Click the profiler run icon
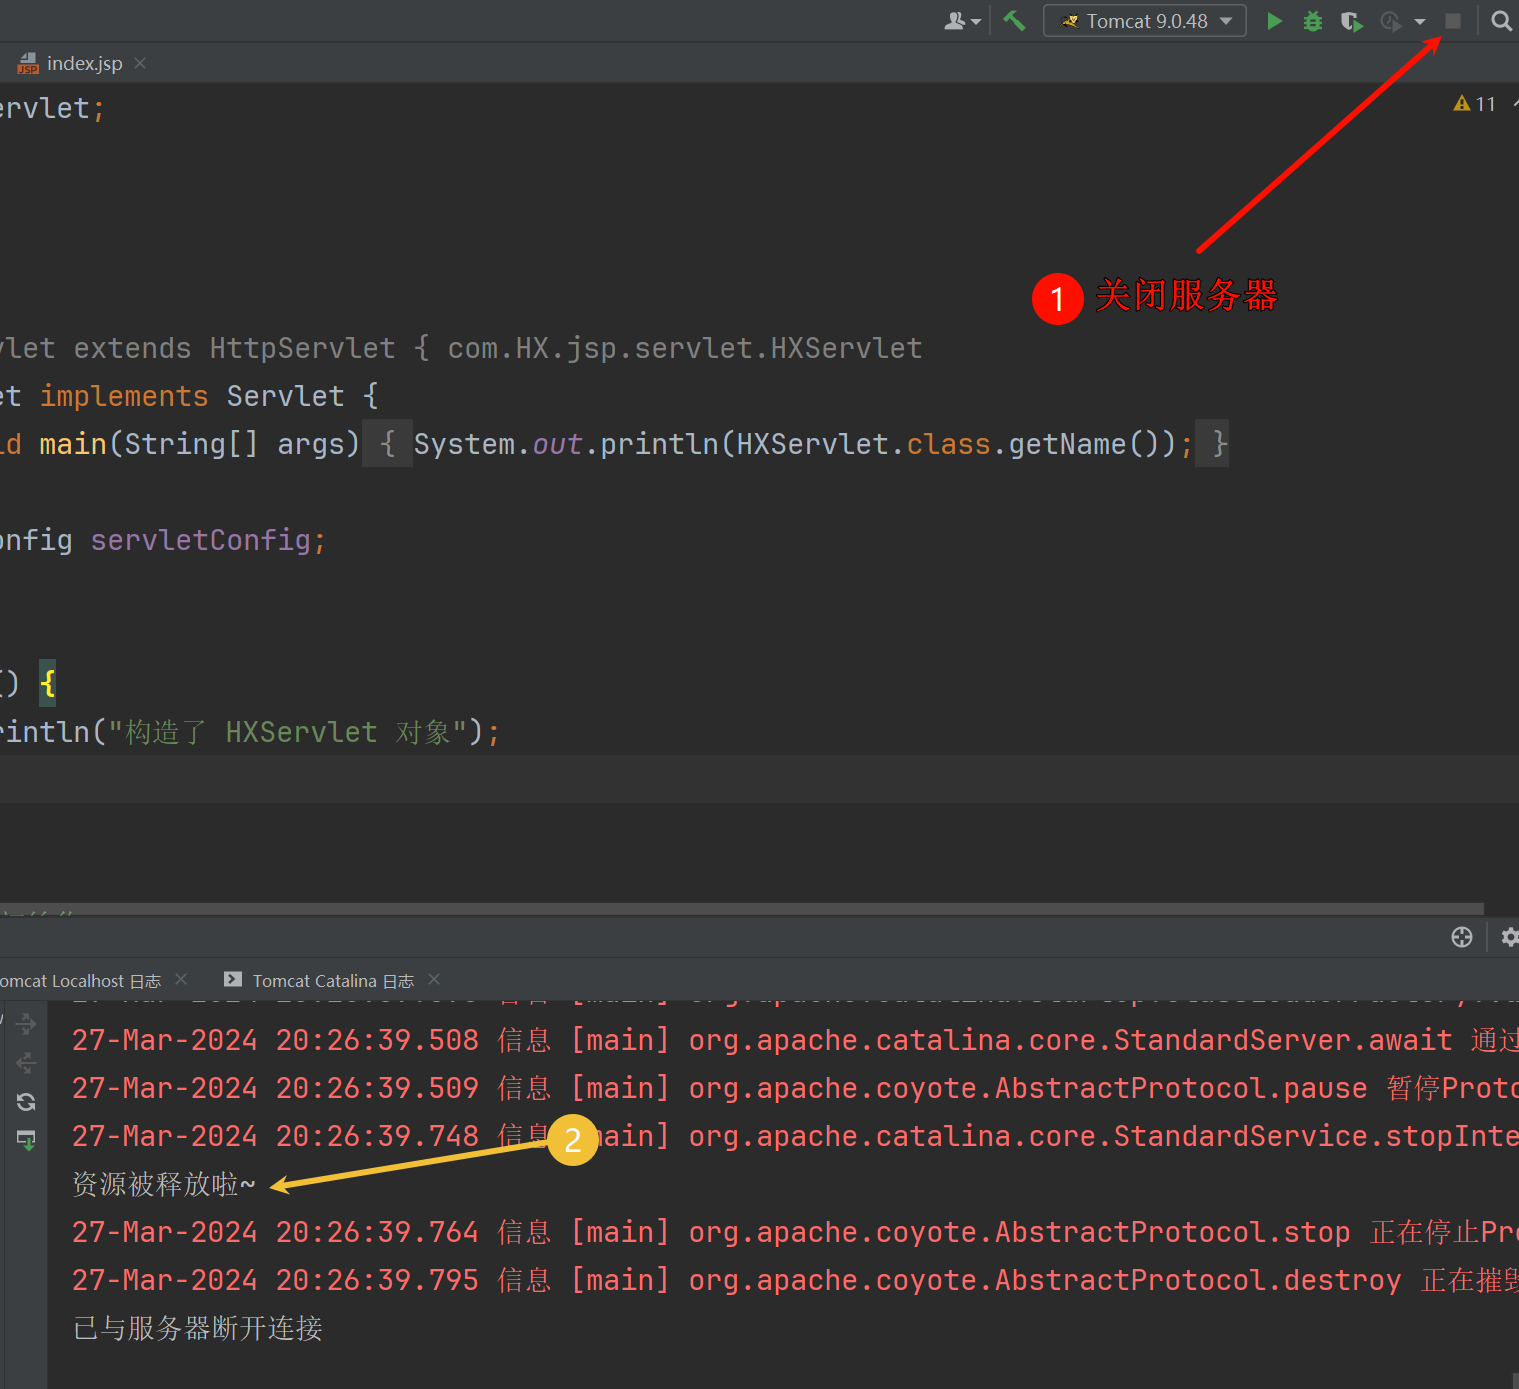The height and width of the screenshot is (1389, 1519). click(1391, 21)
